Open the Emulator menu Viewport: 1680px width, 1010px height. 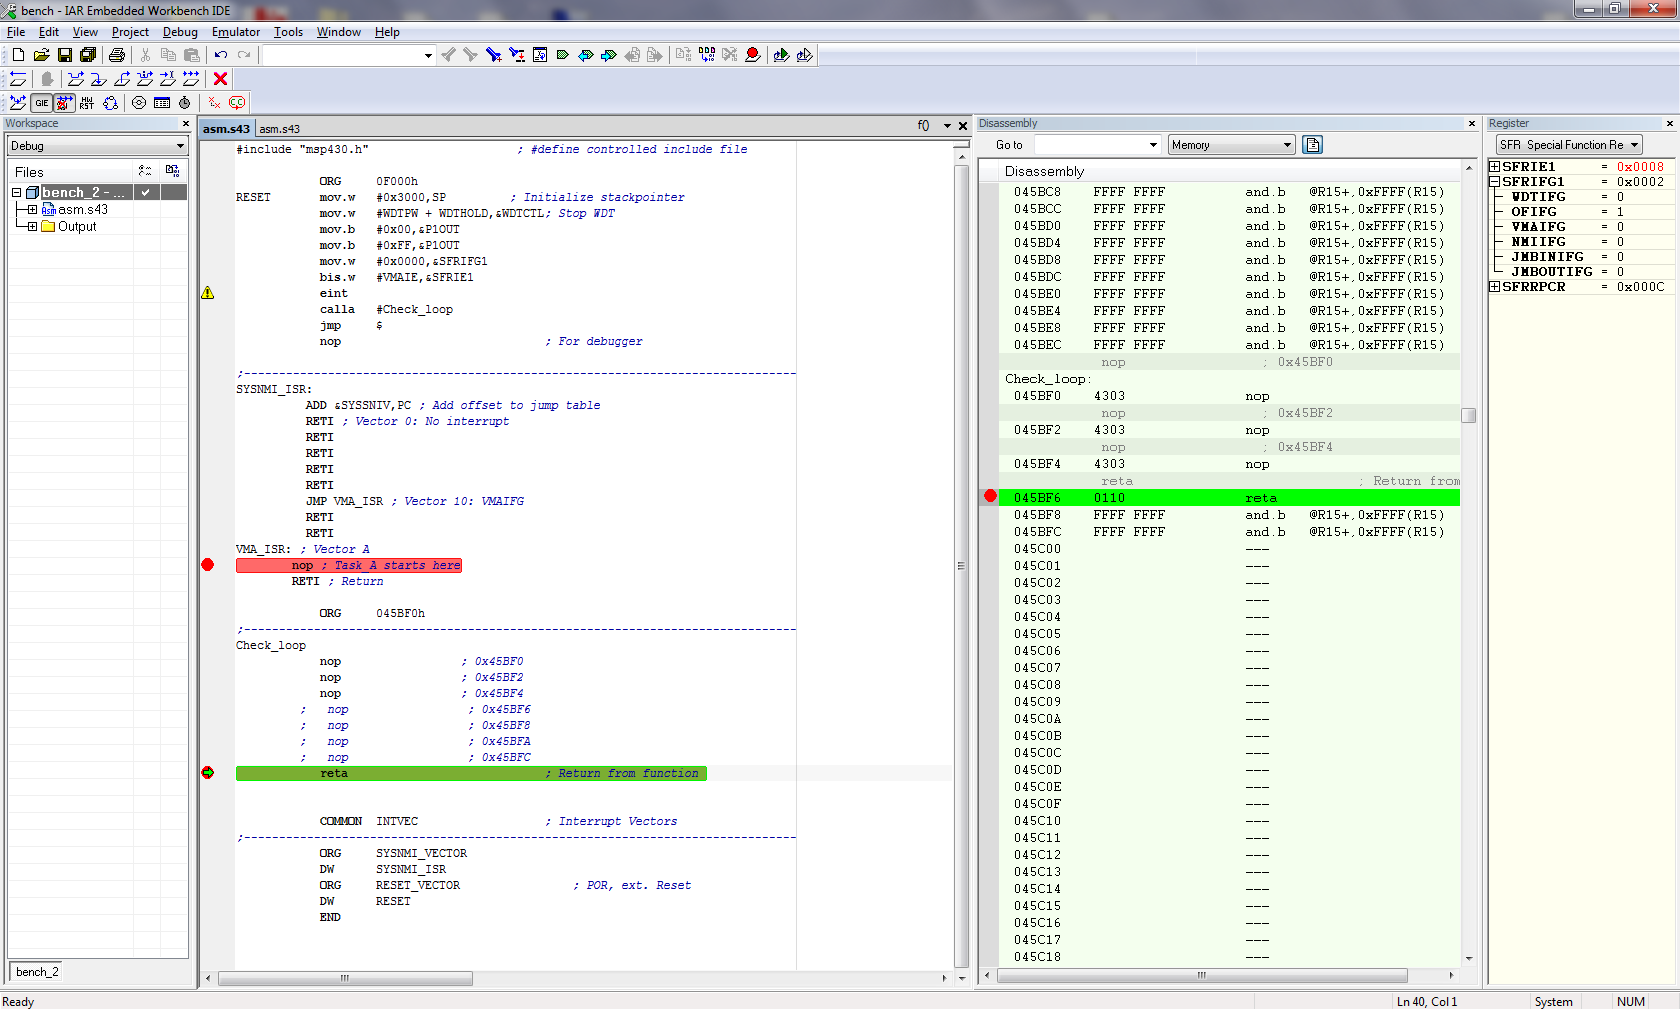(x=235, y=32)
